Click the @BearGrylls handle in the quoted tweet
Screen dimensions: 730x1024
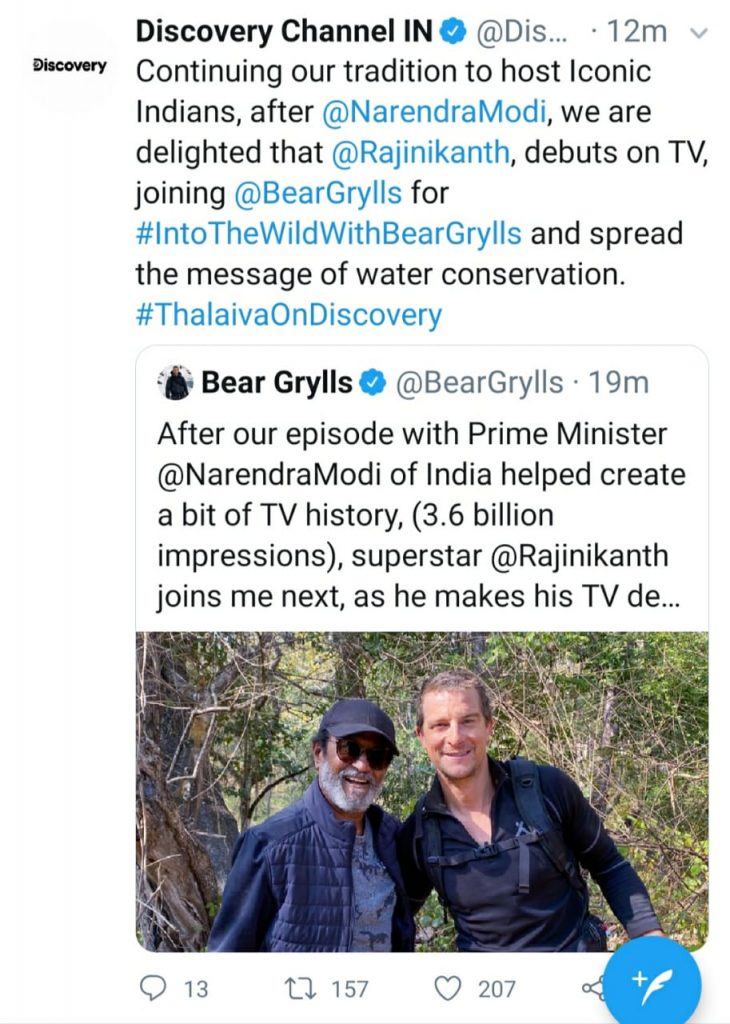pos(479,382)
